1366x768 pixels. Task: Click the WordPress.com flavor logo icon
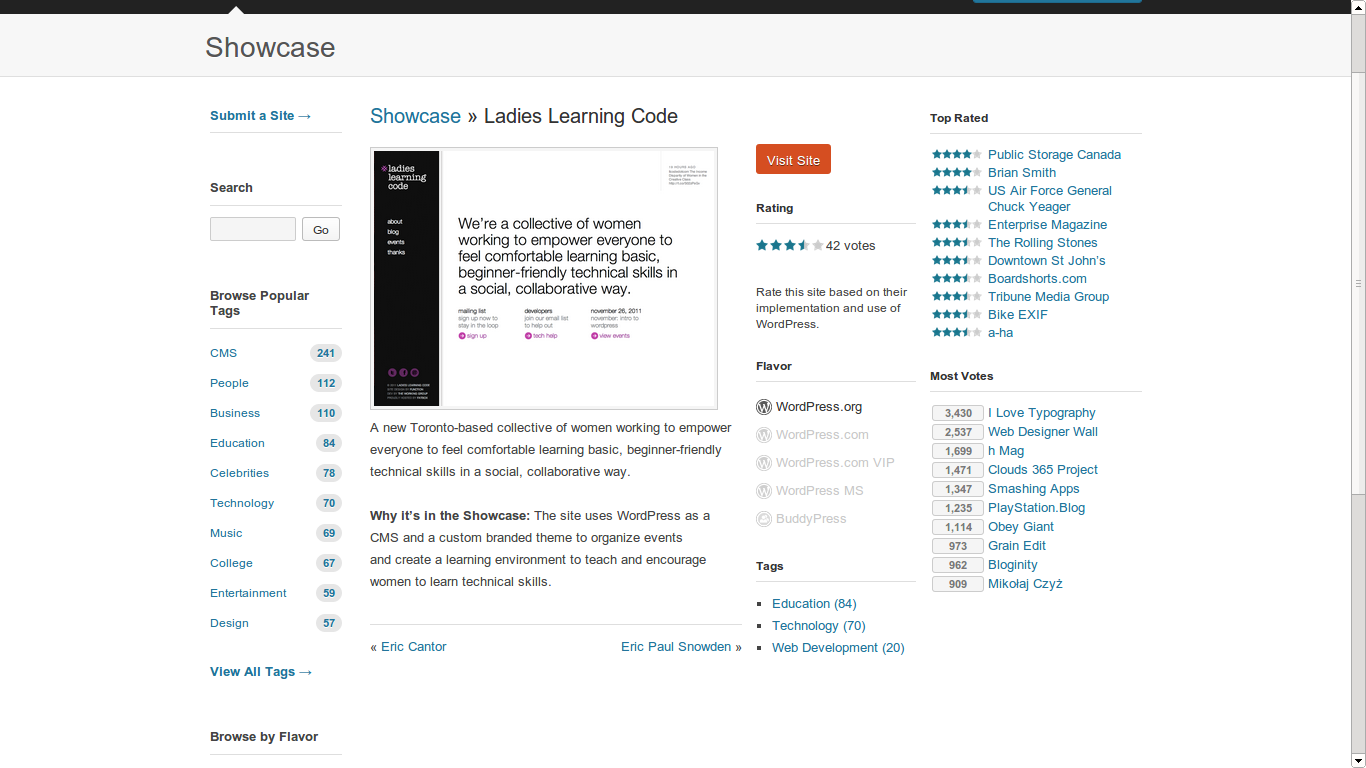(764, 435)
